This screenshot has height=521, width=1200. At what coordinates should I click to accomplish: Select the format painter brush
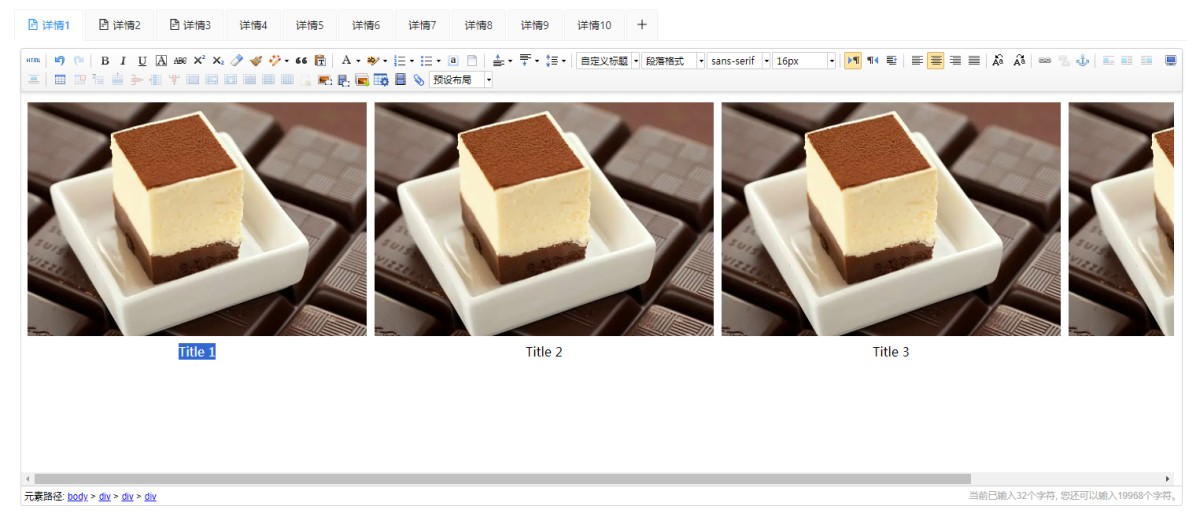coord(256,61)
